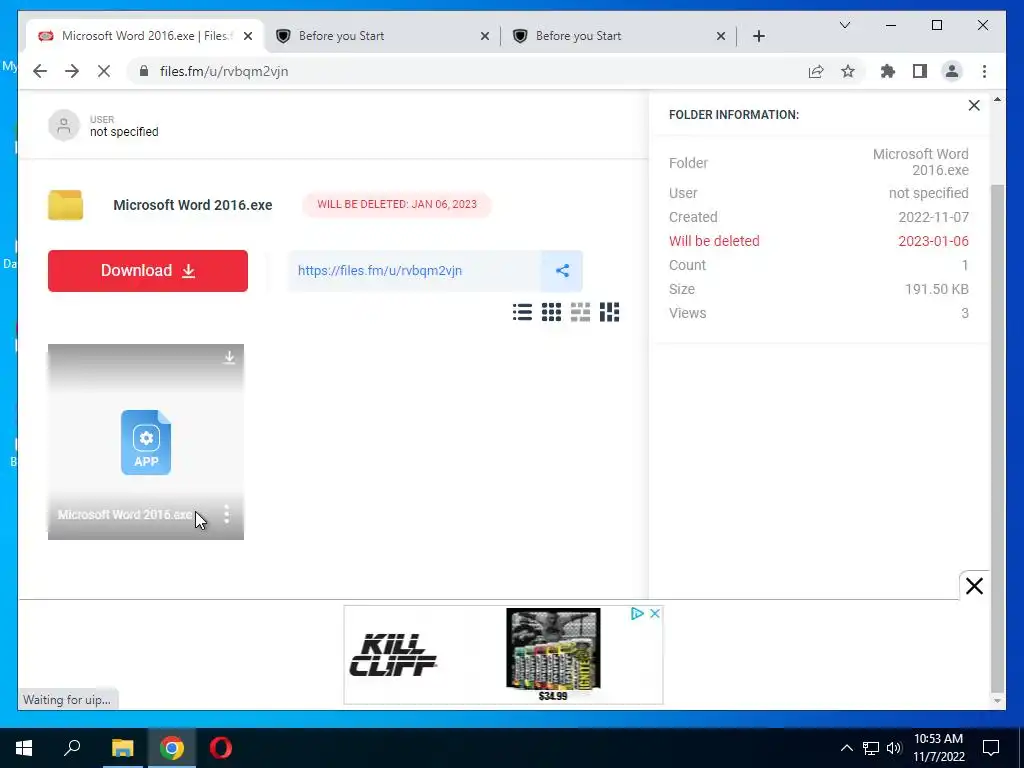Image resolution: width=1024 pixels, height=768 pixels.
Task: Open the Microsoft Word 2016.exe file thumbnail
Action: (x=146, y=441)
